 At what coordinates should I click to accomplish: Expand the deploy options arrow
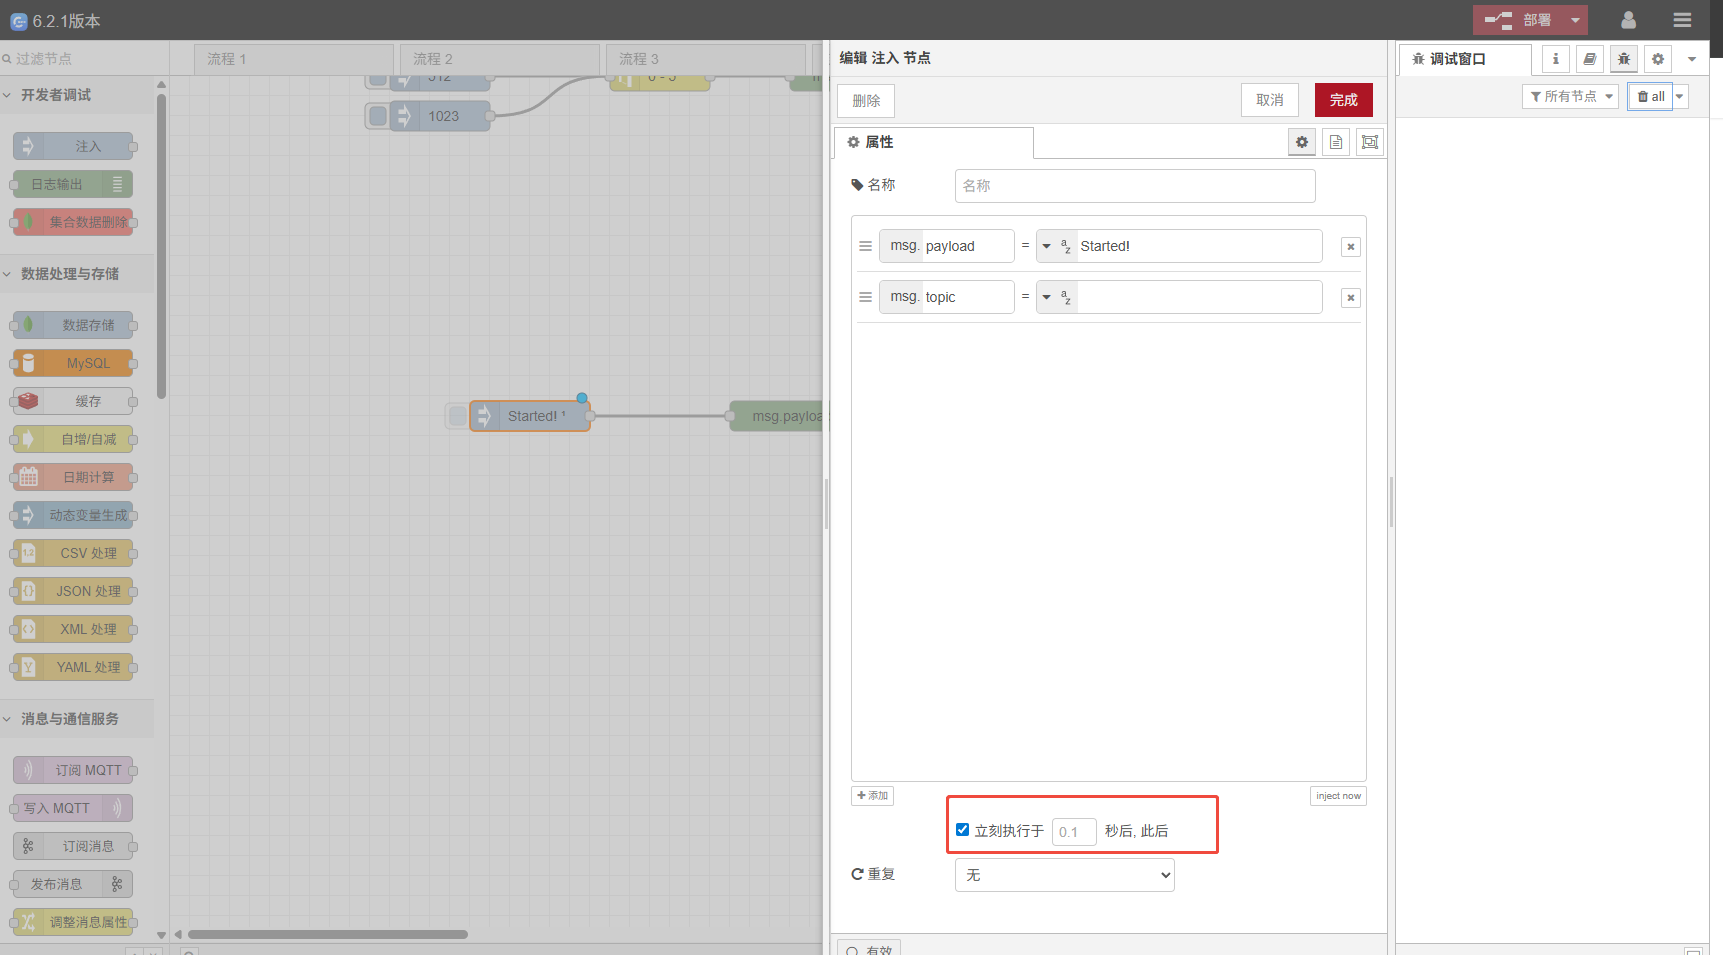click(1575, 20)
